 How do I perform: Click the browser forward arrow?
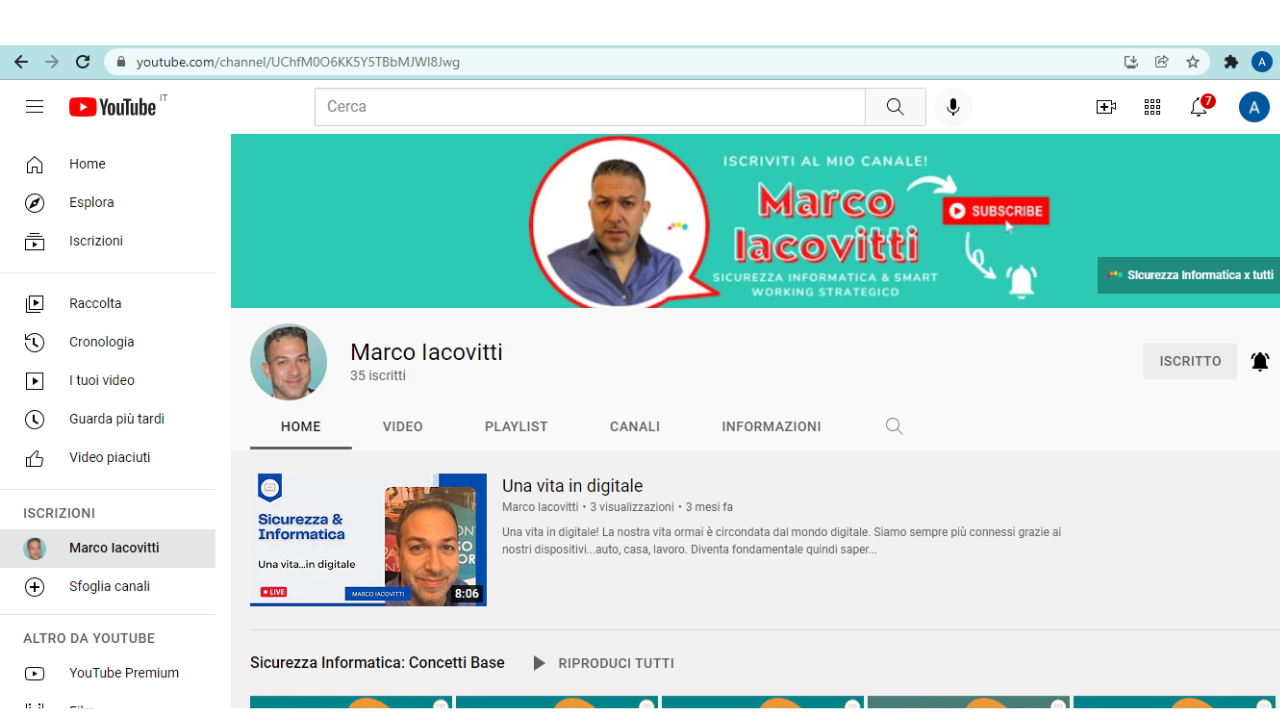[x=52, y=62]
